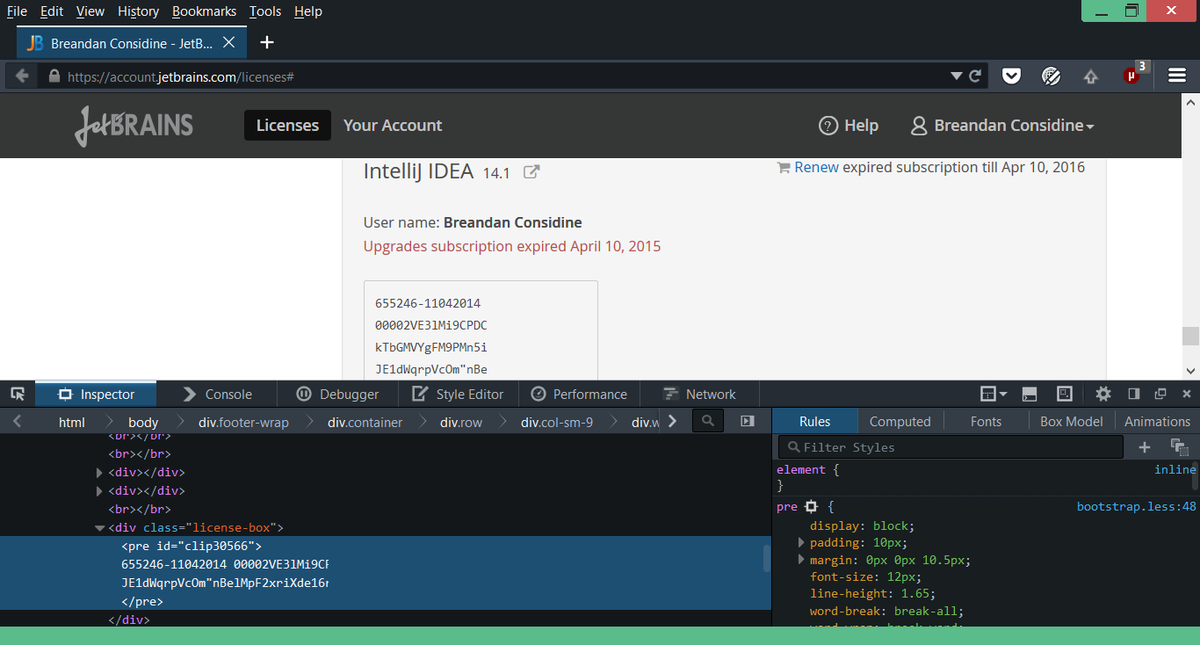
Task: Expand the first collapsed empty div node
Action: click(x=99, y=472)
